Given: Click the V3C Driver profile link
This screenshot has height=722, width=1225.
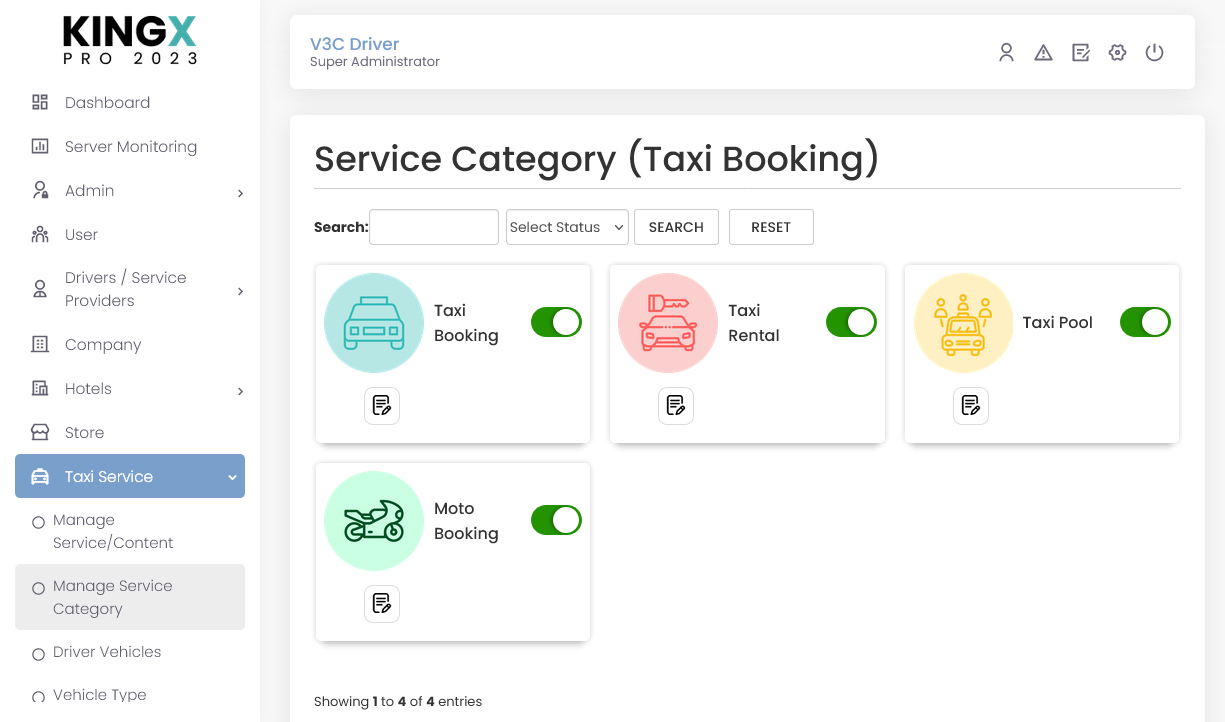Looking at the screenshot, I should point(354,44).
